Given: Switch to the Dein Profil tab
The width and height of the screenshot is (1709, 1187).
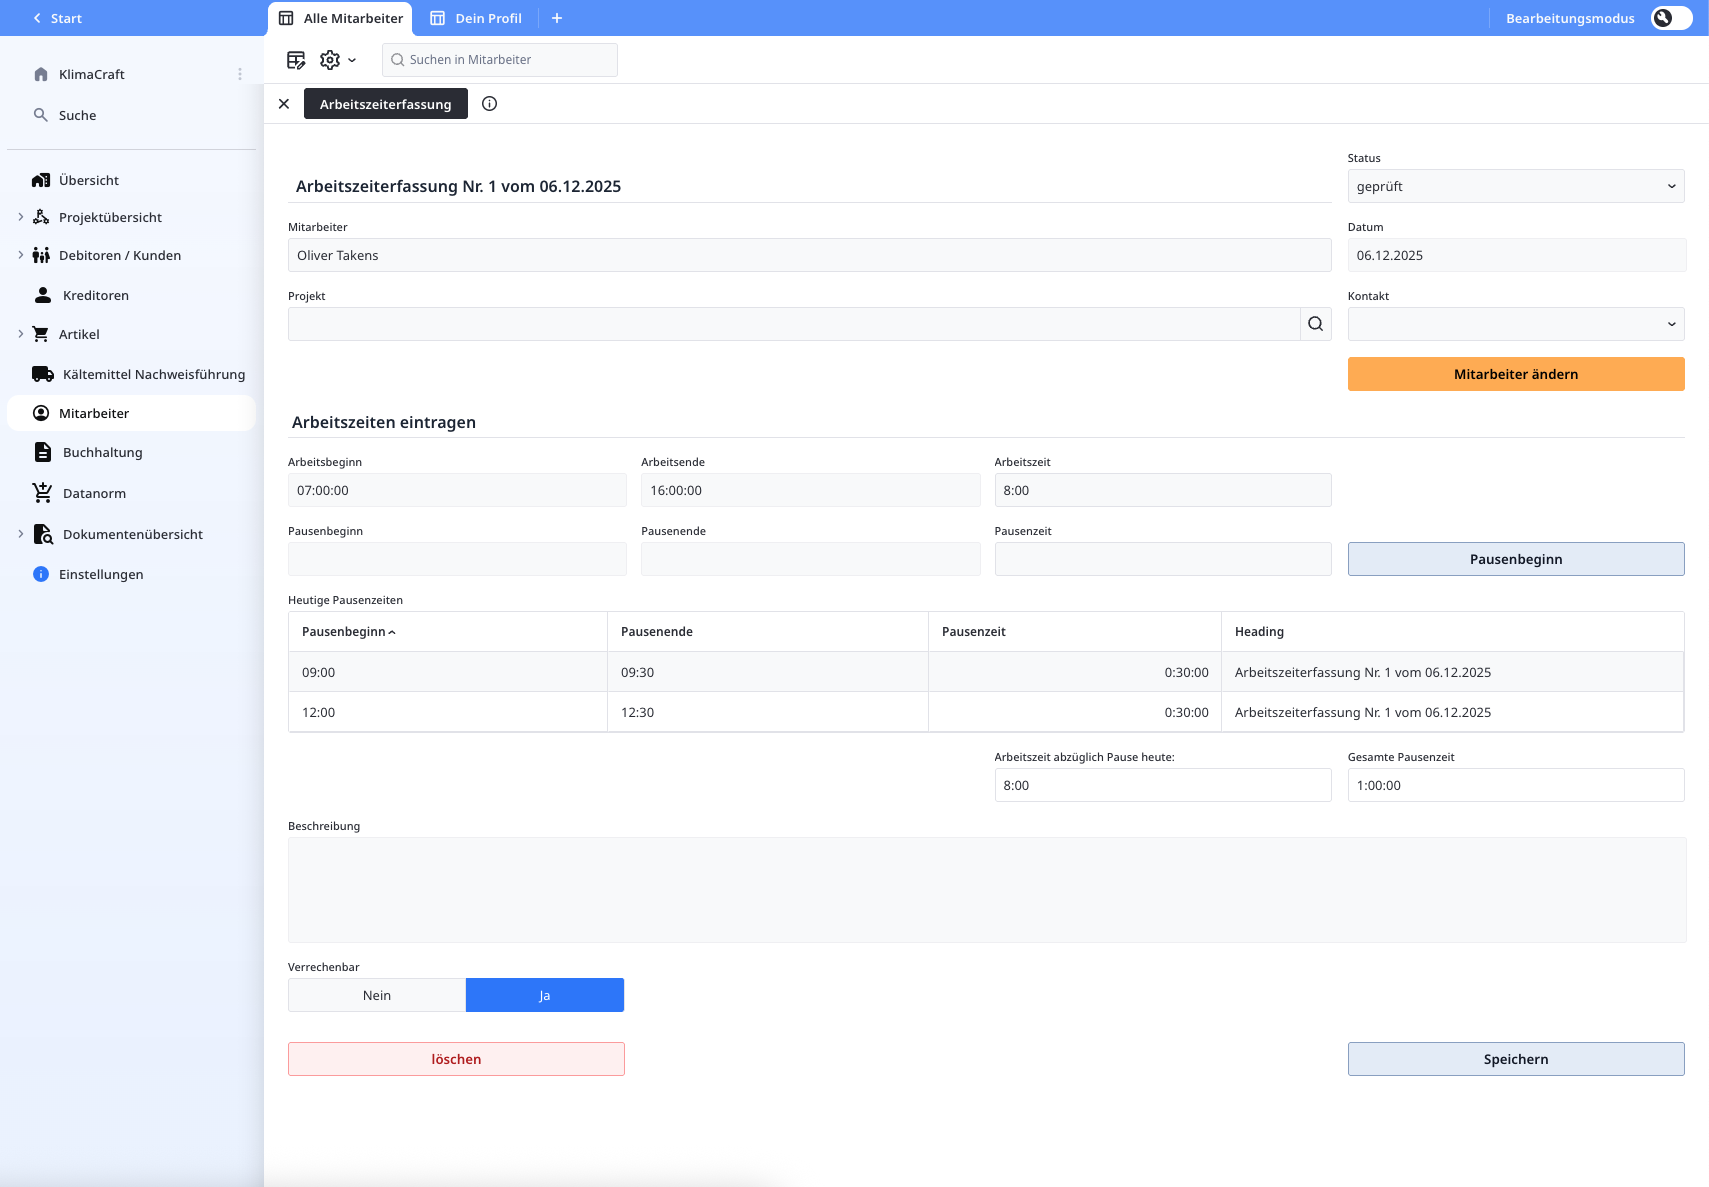Looking at the screenshot, I should pos(477,18).
